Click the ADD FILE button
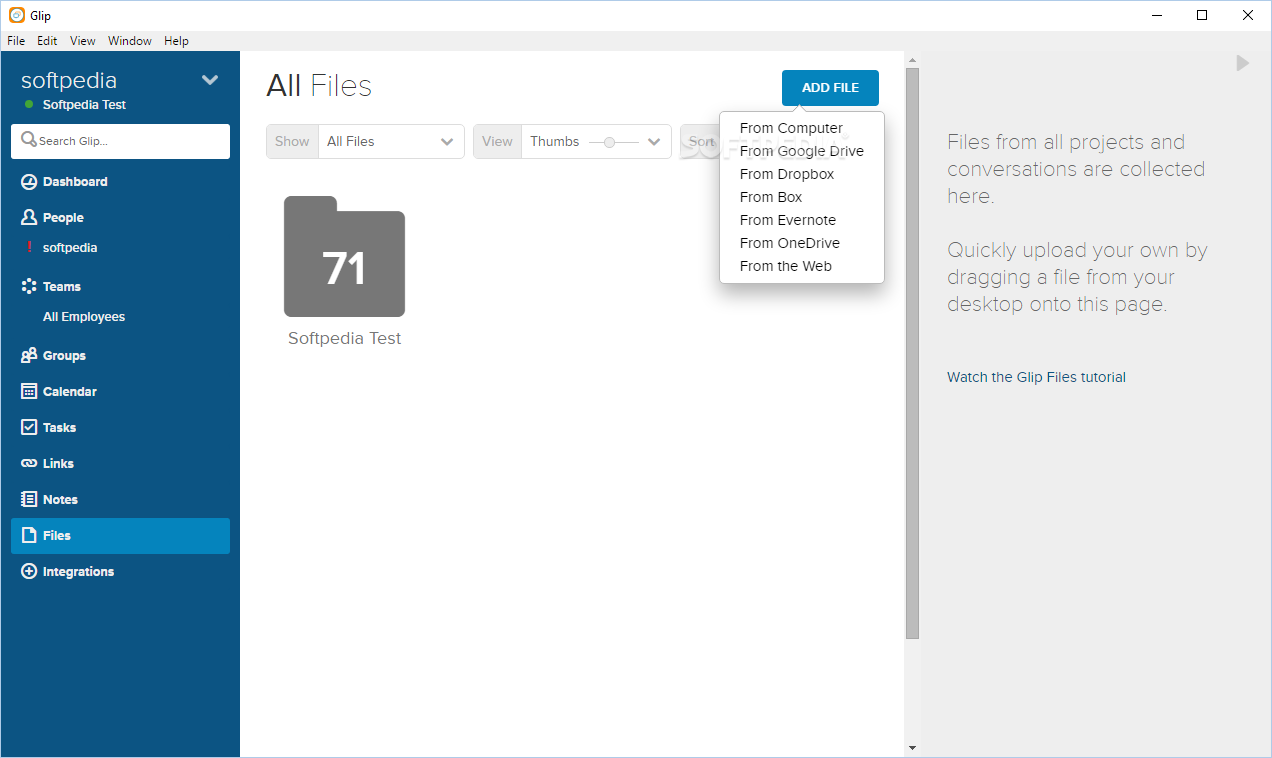 [830, 88]
